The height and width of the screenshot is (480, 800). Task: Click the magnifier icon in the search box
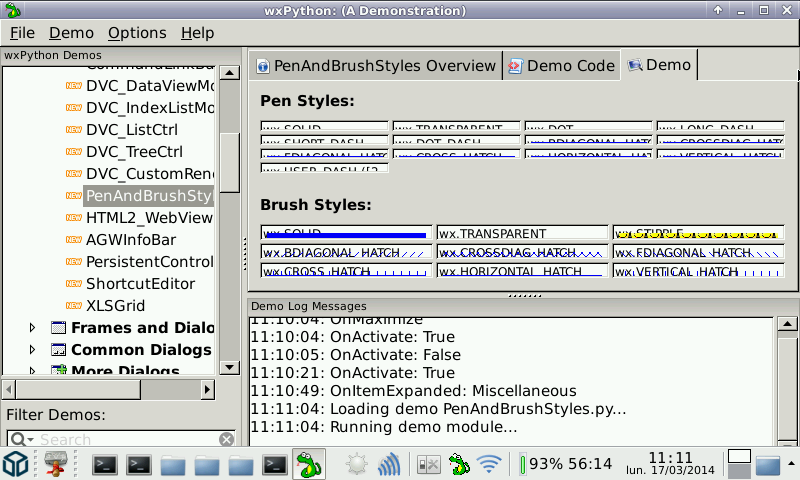tap(17, 439)
